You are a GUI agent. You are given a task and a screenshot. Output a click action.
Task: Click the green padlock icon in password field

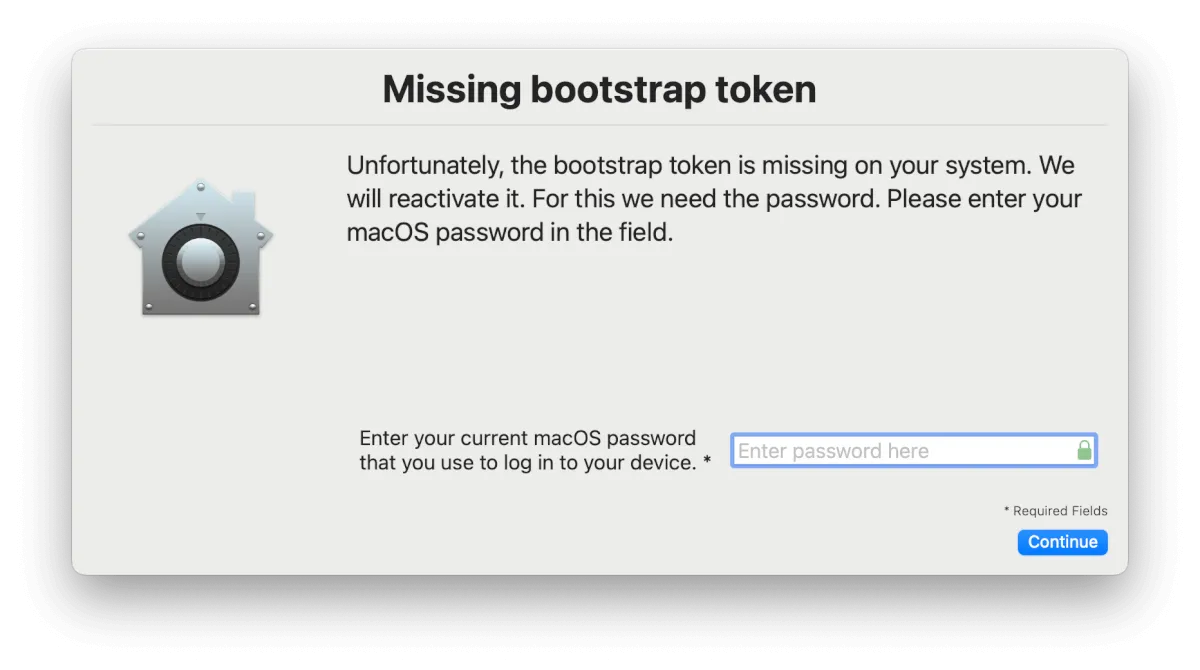click(1084, 451)
